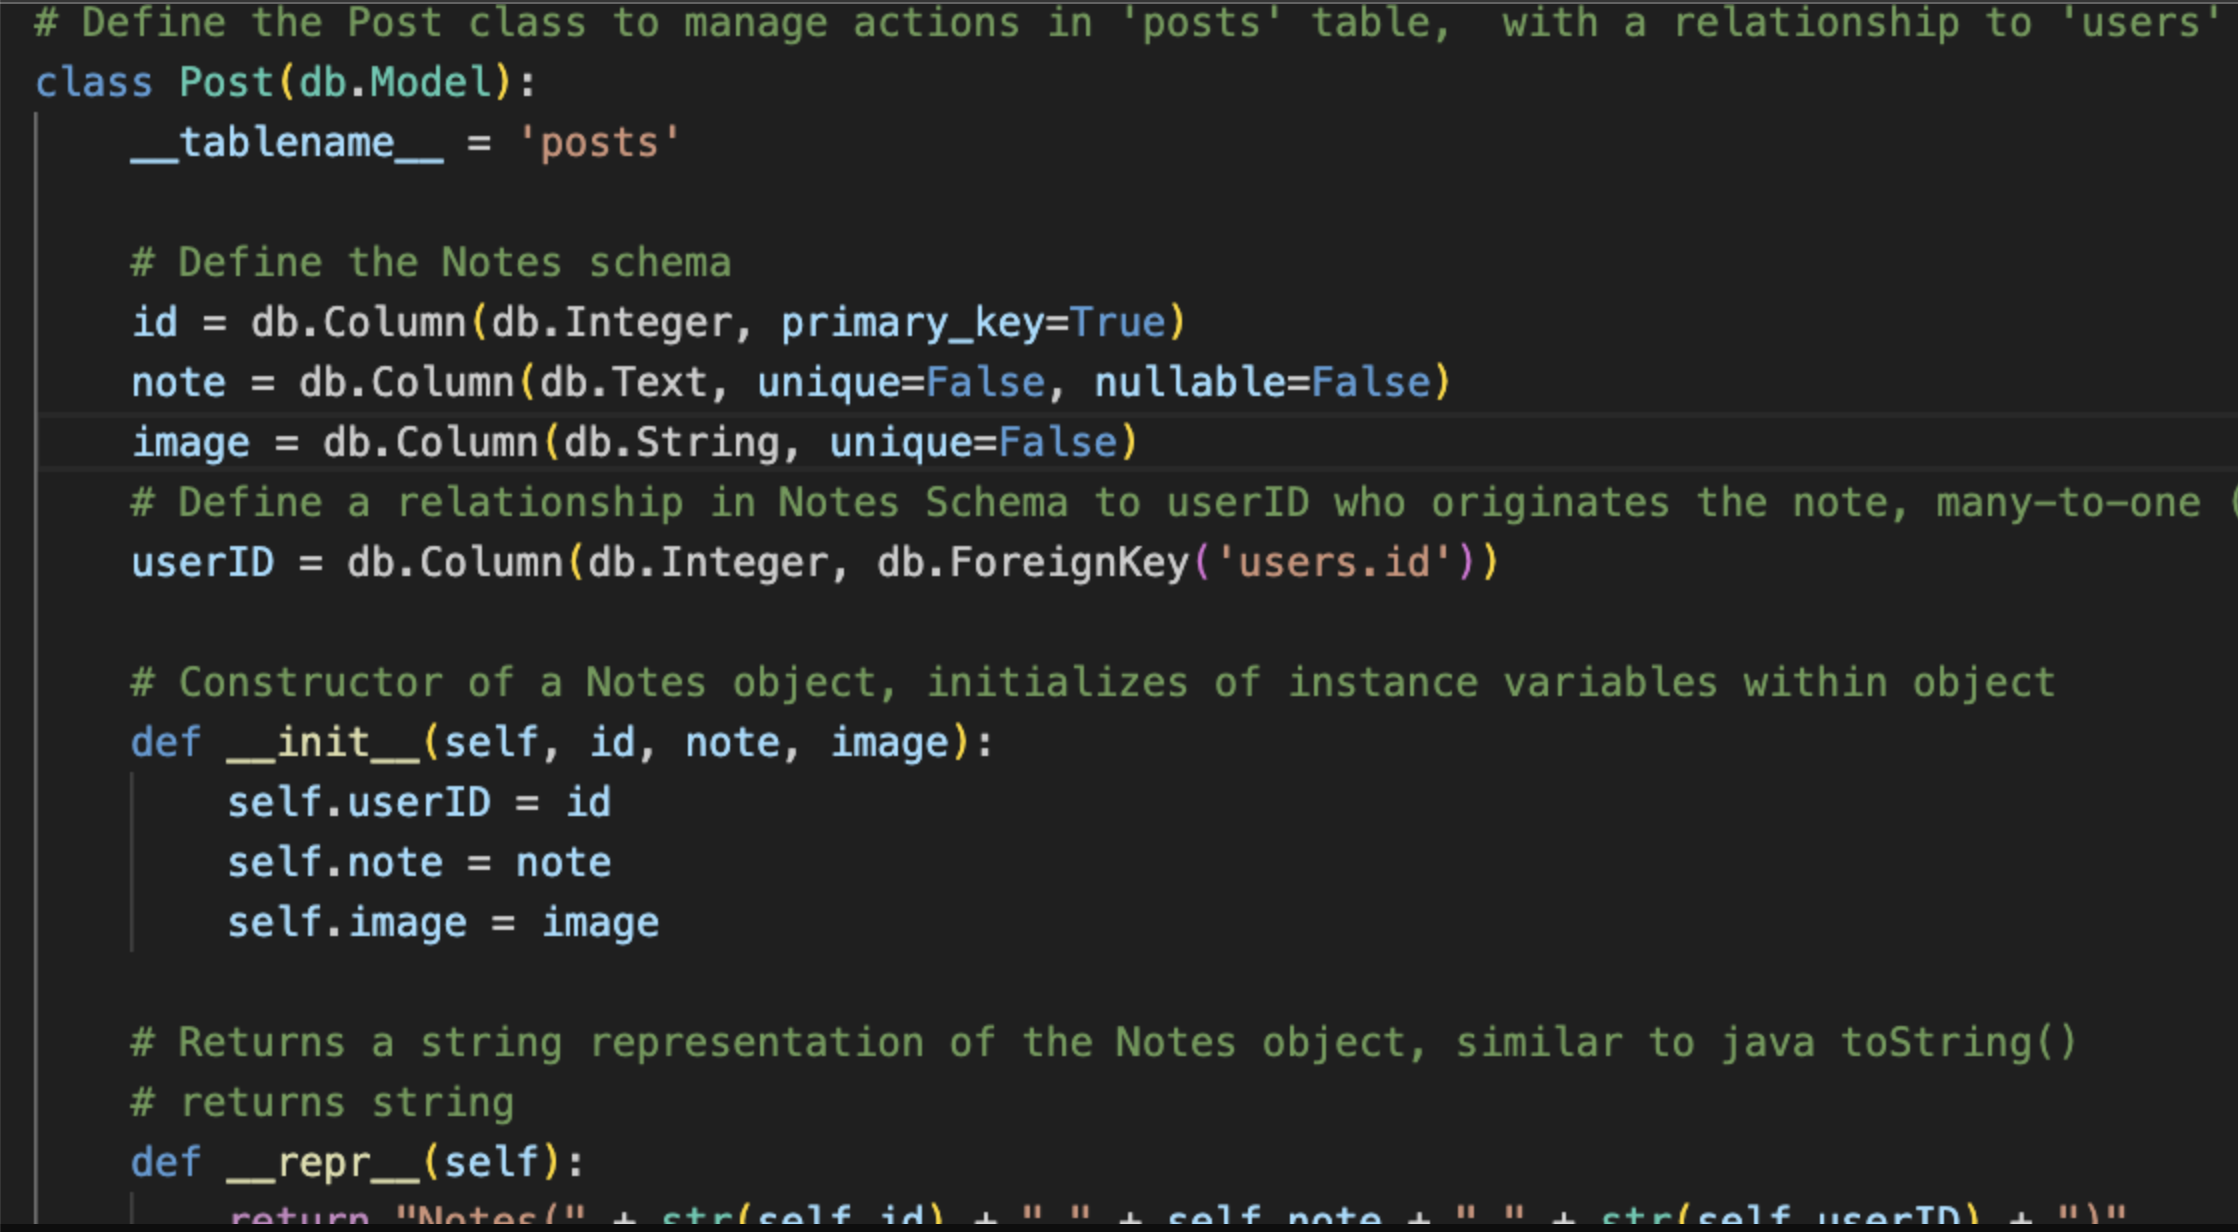Viewport: 2238px width, 1232px height.
Task: Click the 'users.id' string literal
Action: [1335, 562]
